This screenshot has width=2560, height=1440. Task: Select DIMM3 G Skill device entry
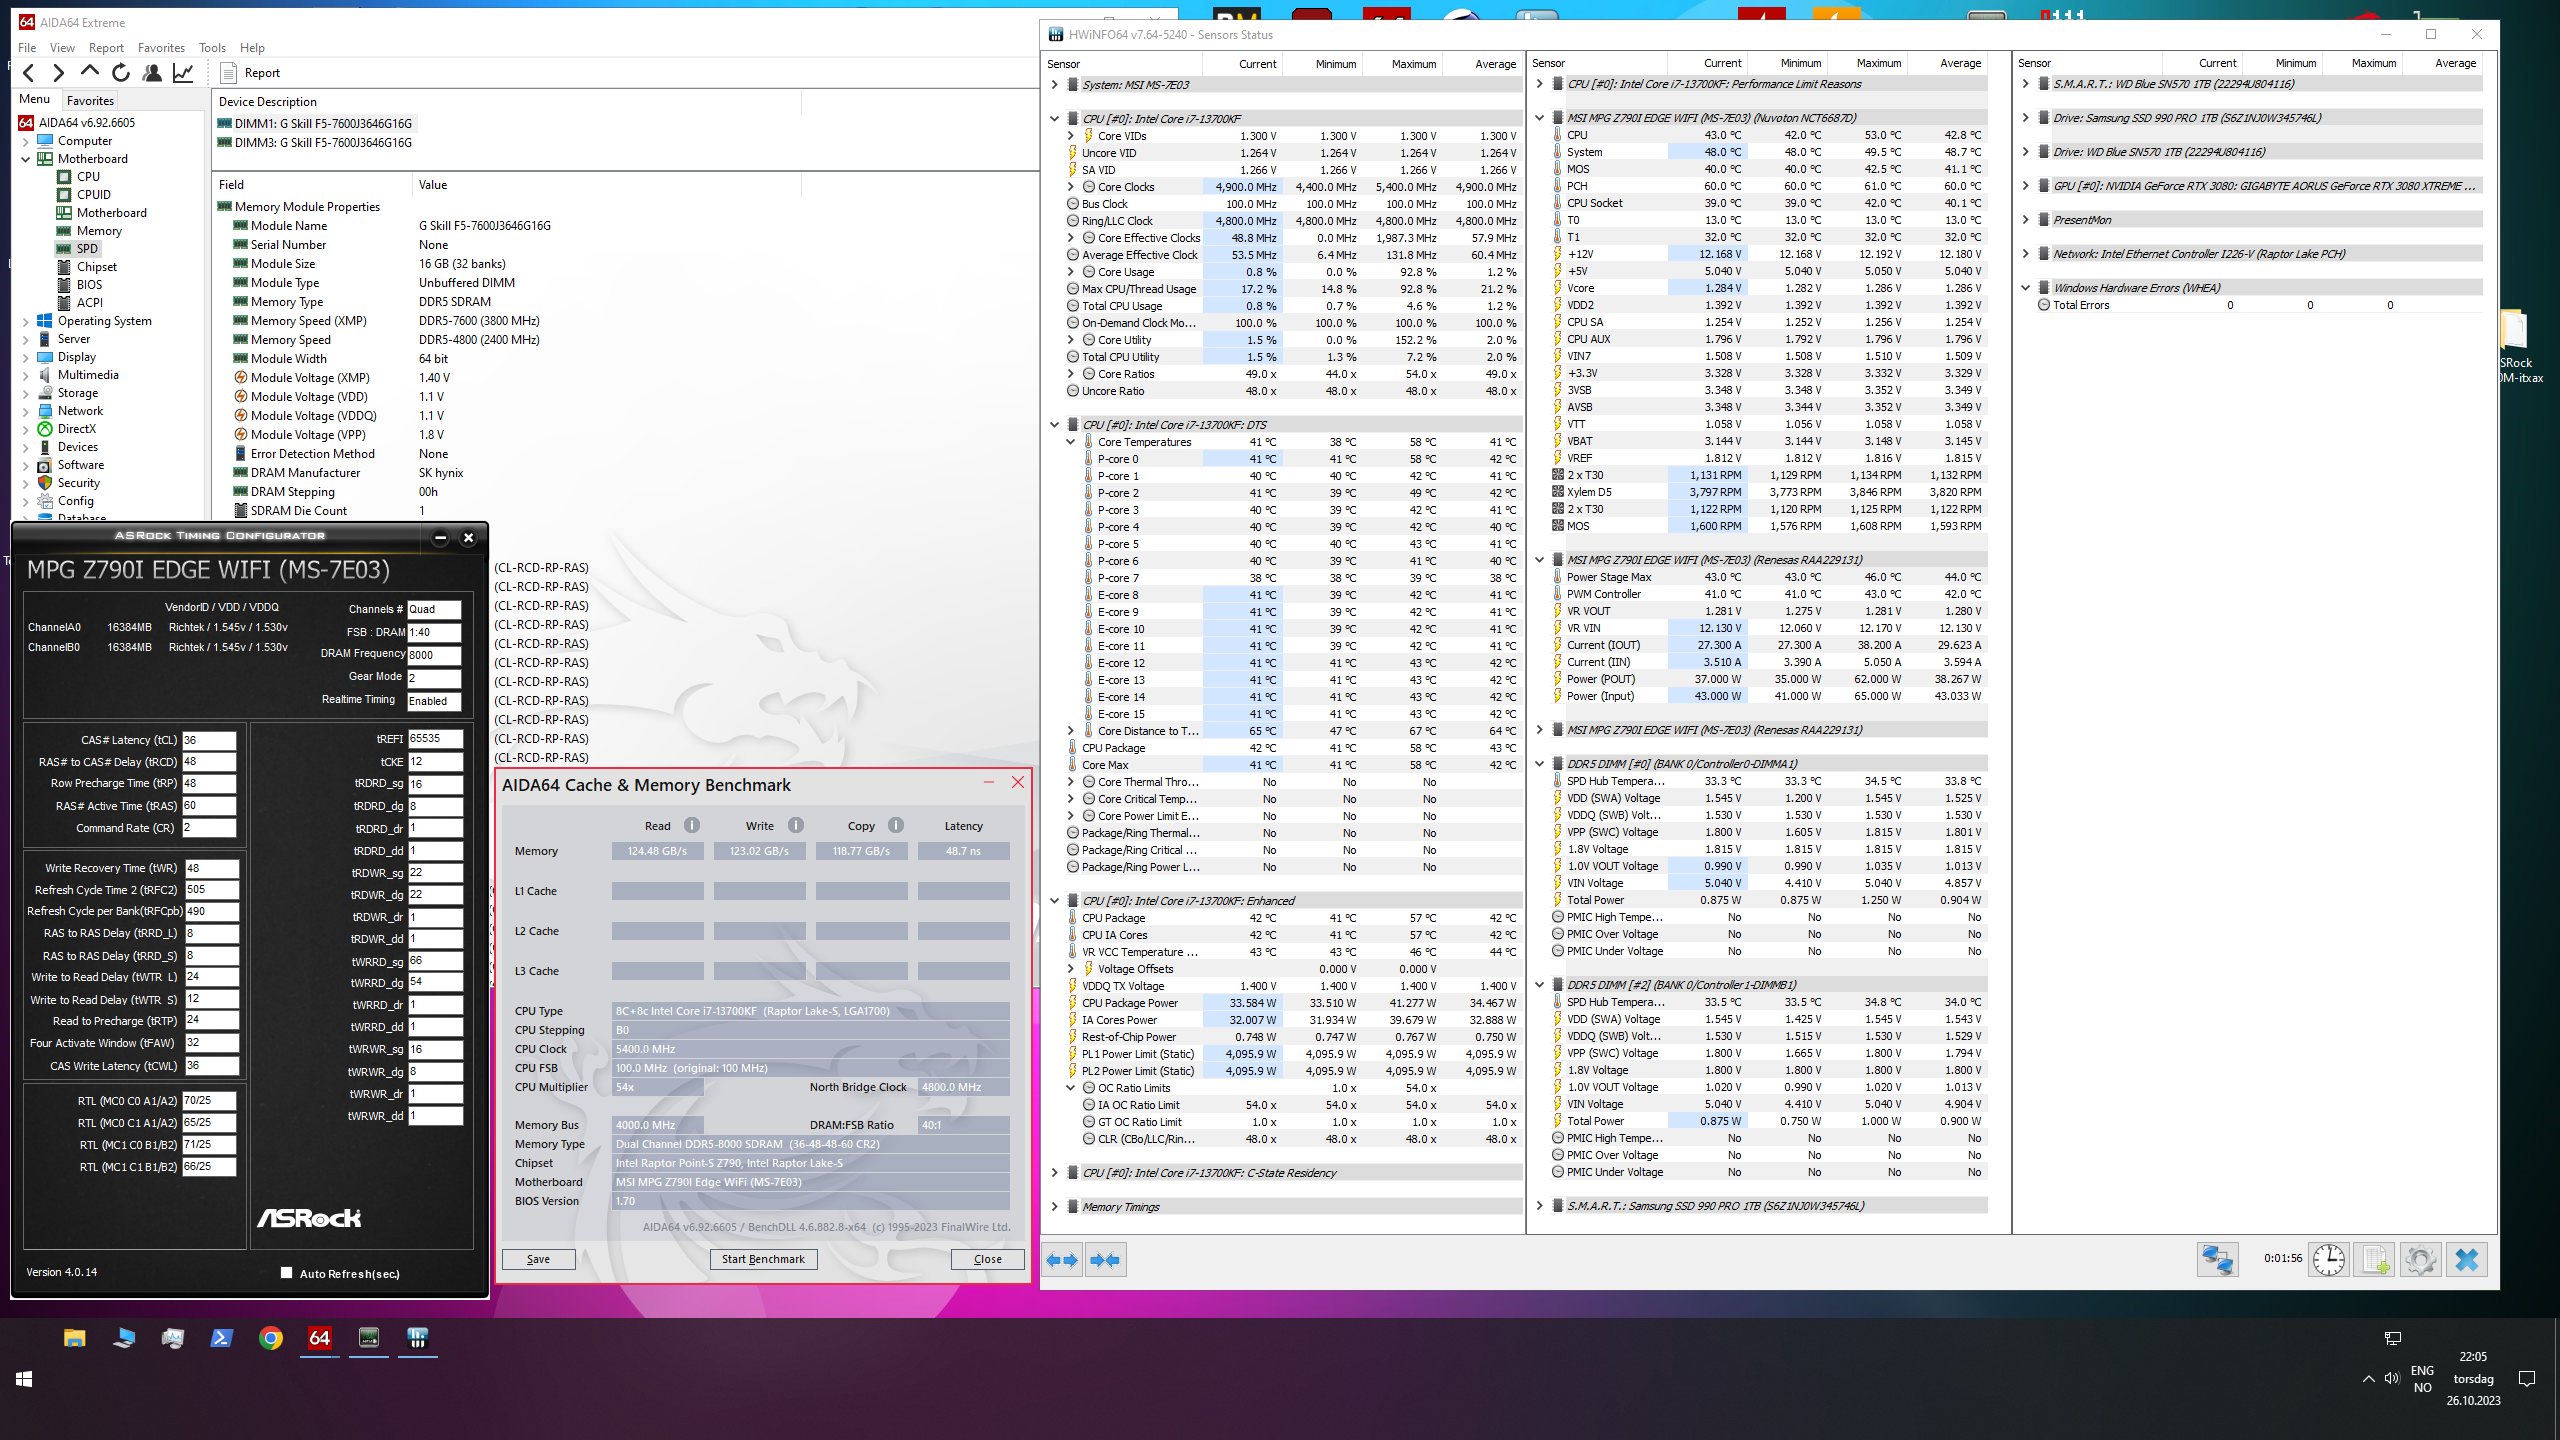(314, 142)
